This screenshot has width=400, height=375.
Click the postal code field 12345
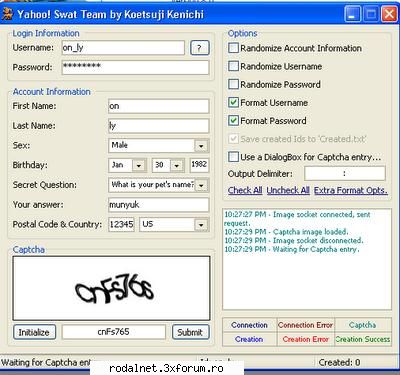(x=122, y=224)
